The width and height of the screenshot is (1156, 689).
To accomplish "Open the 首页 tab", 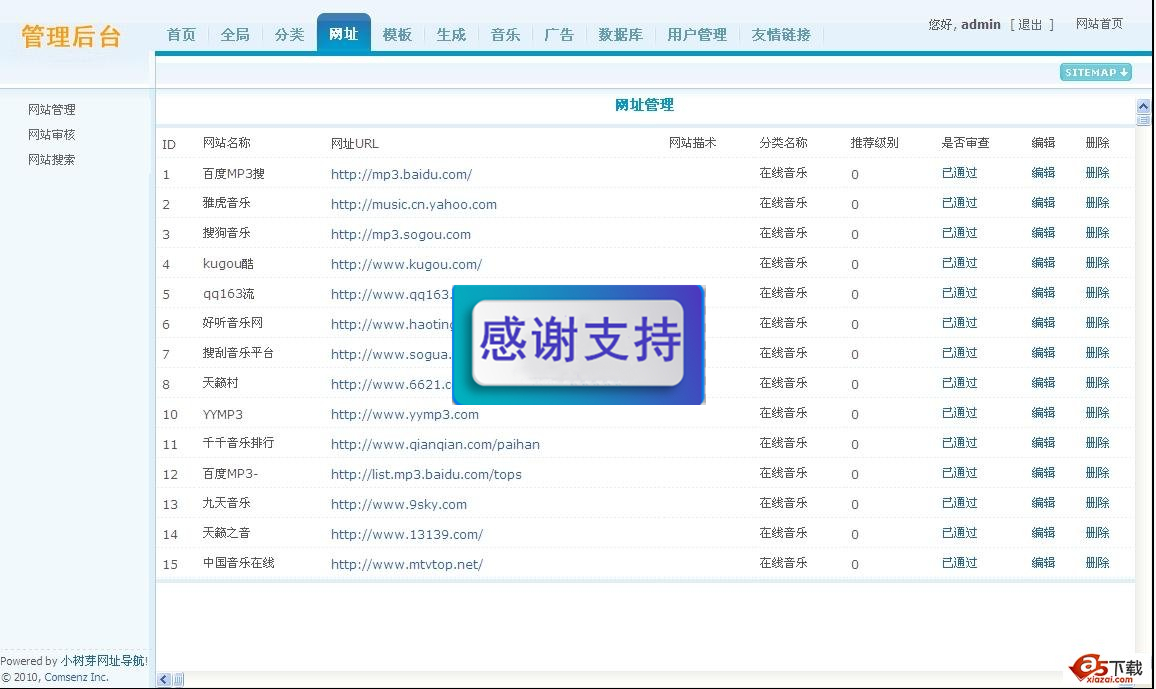I will point(181,35).
